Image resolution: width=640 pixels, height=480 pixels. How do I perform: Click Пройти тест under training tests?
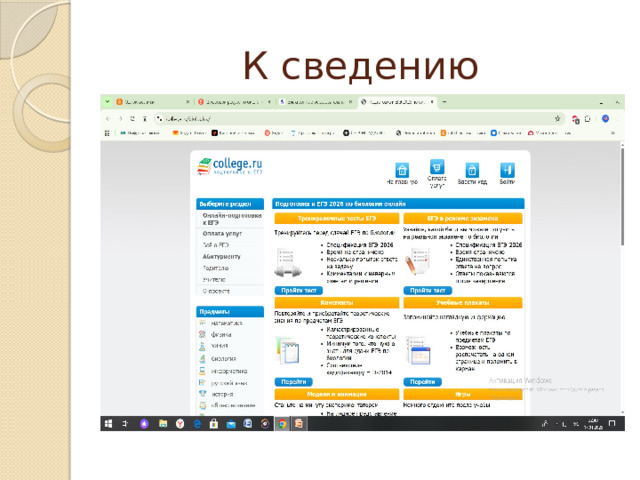pos(299,290)
